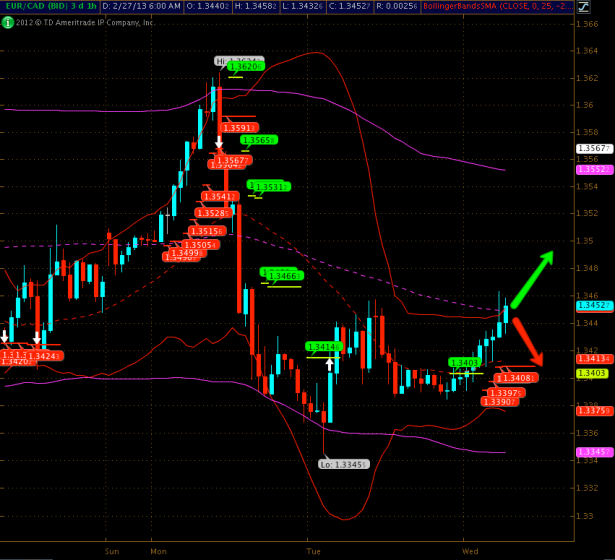
Task: Click the large red down-trend arrow
Action: coord(530,342)
